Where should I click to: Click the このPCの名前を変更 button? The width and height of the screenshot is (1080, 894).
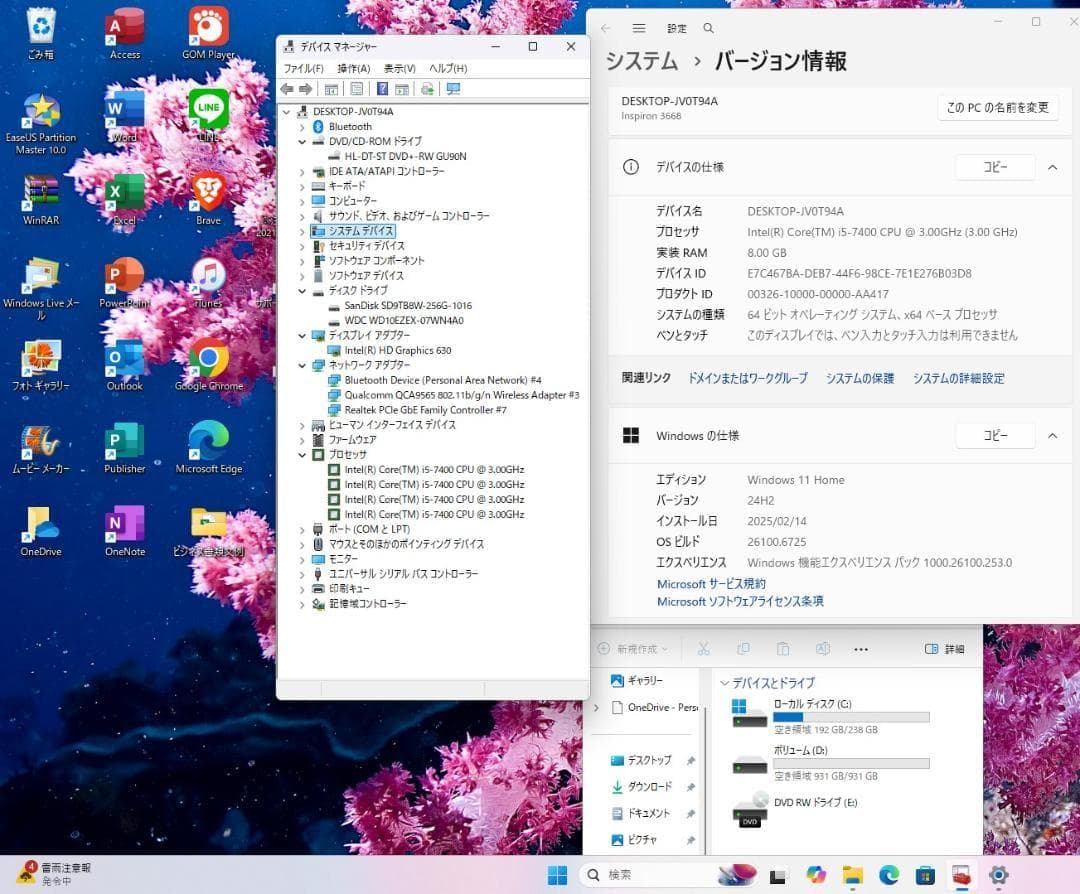coord(996,107)
